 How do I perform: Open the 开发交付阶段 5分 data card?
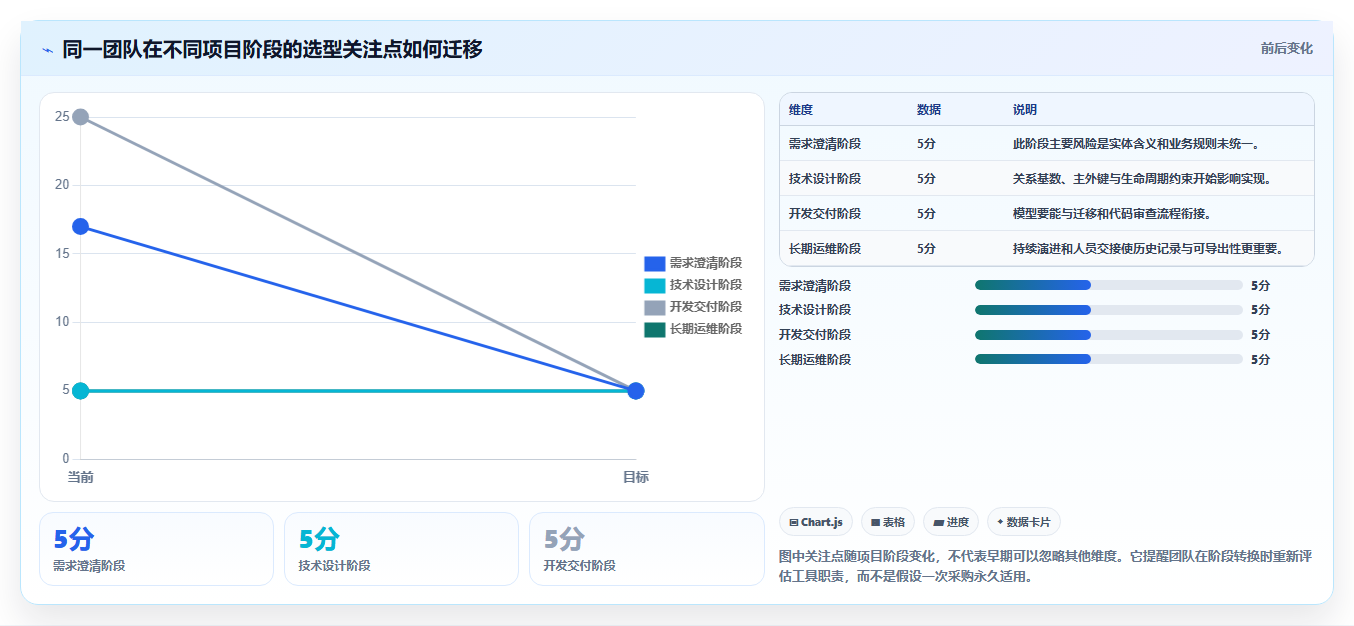click(646, 549)
